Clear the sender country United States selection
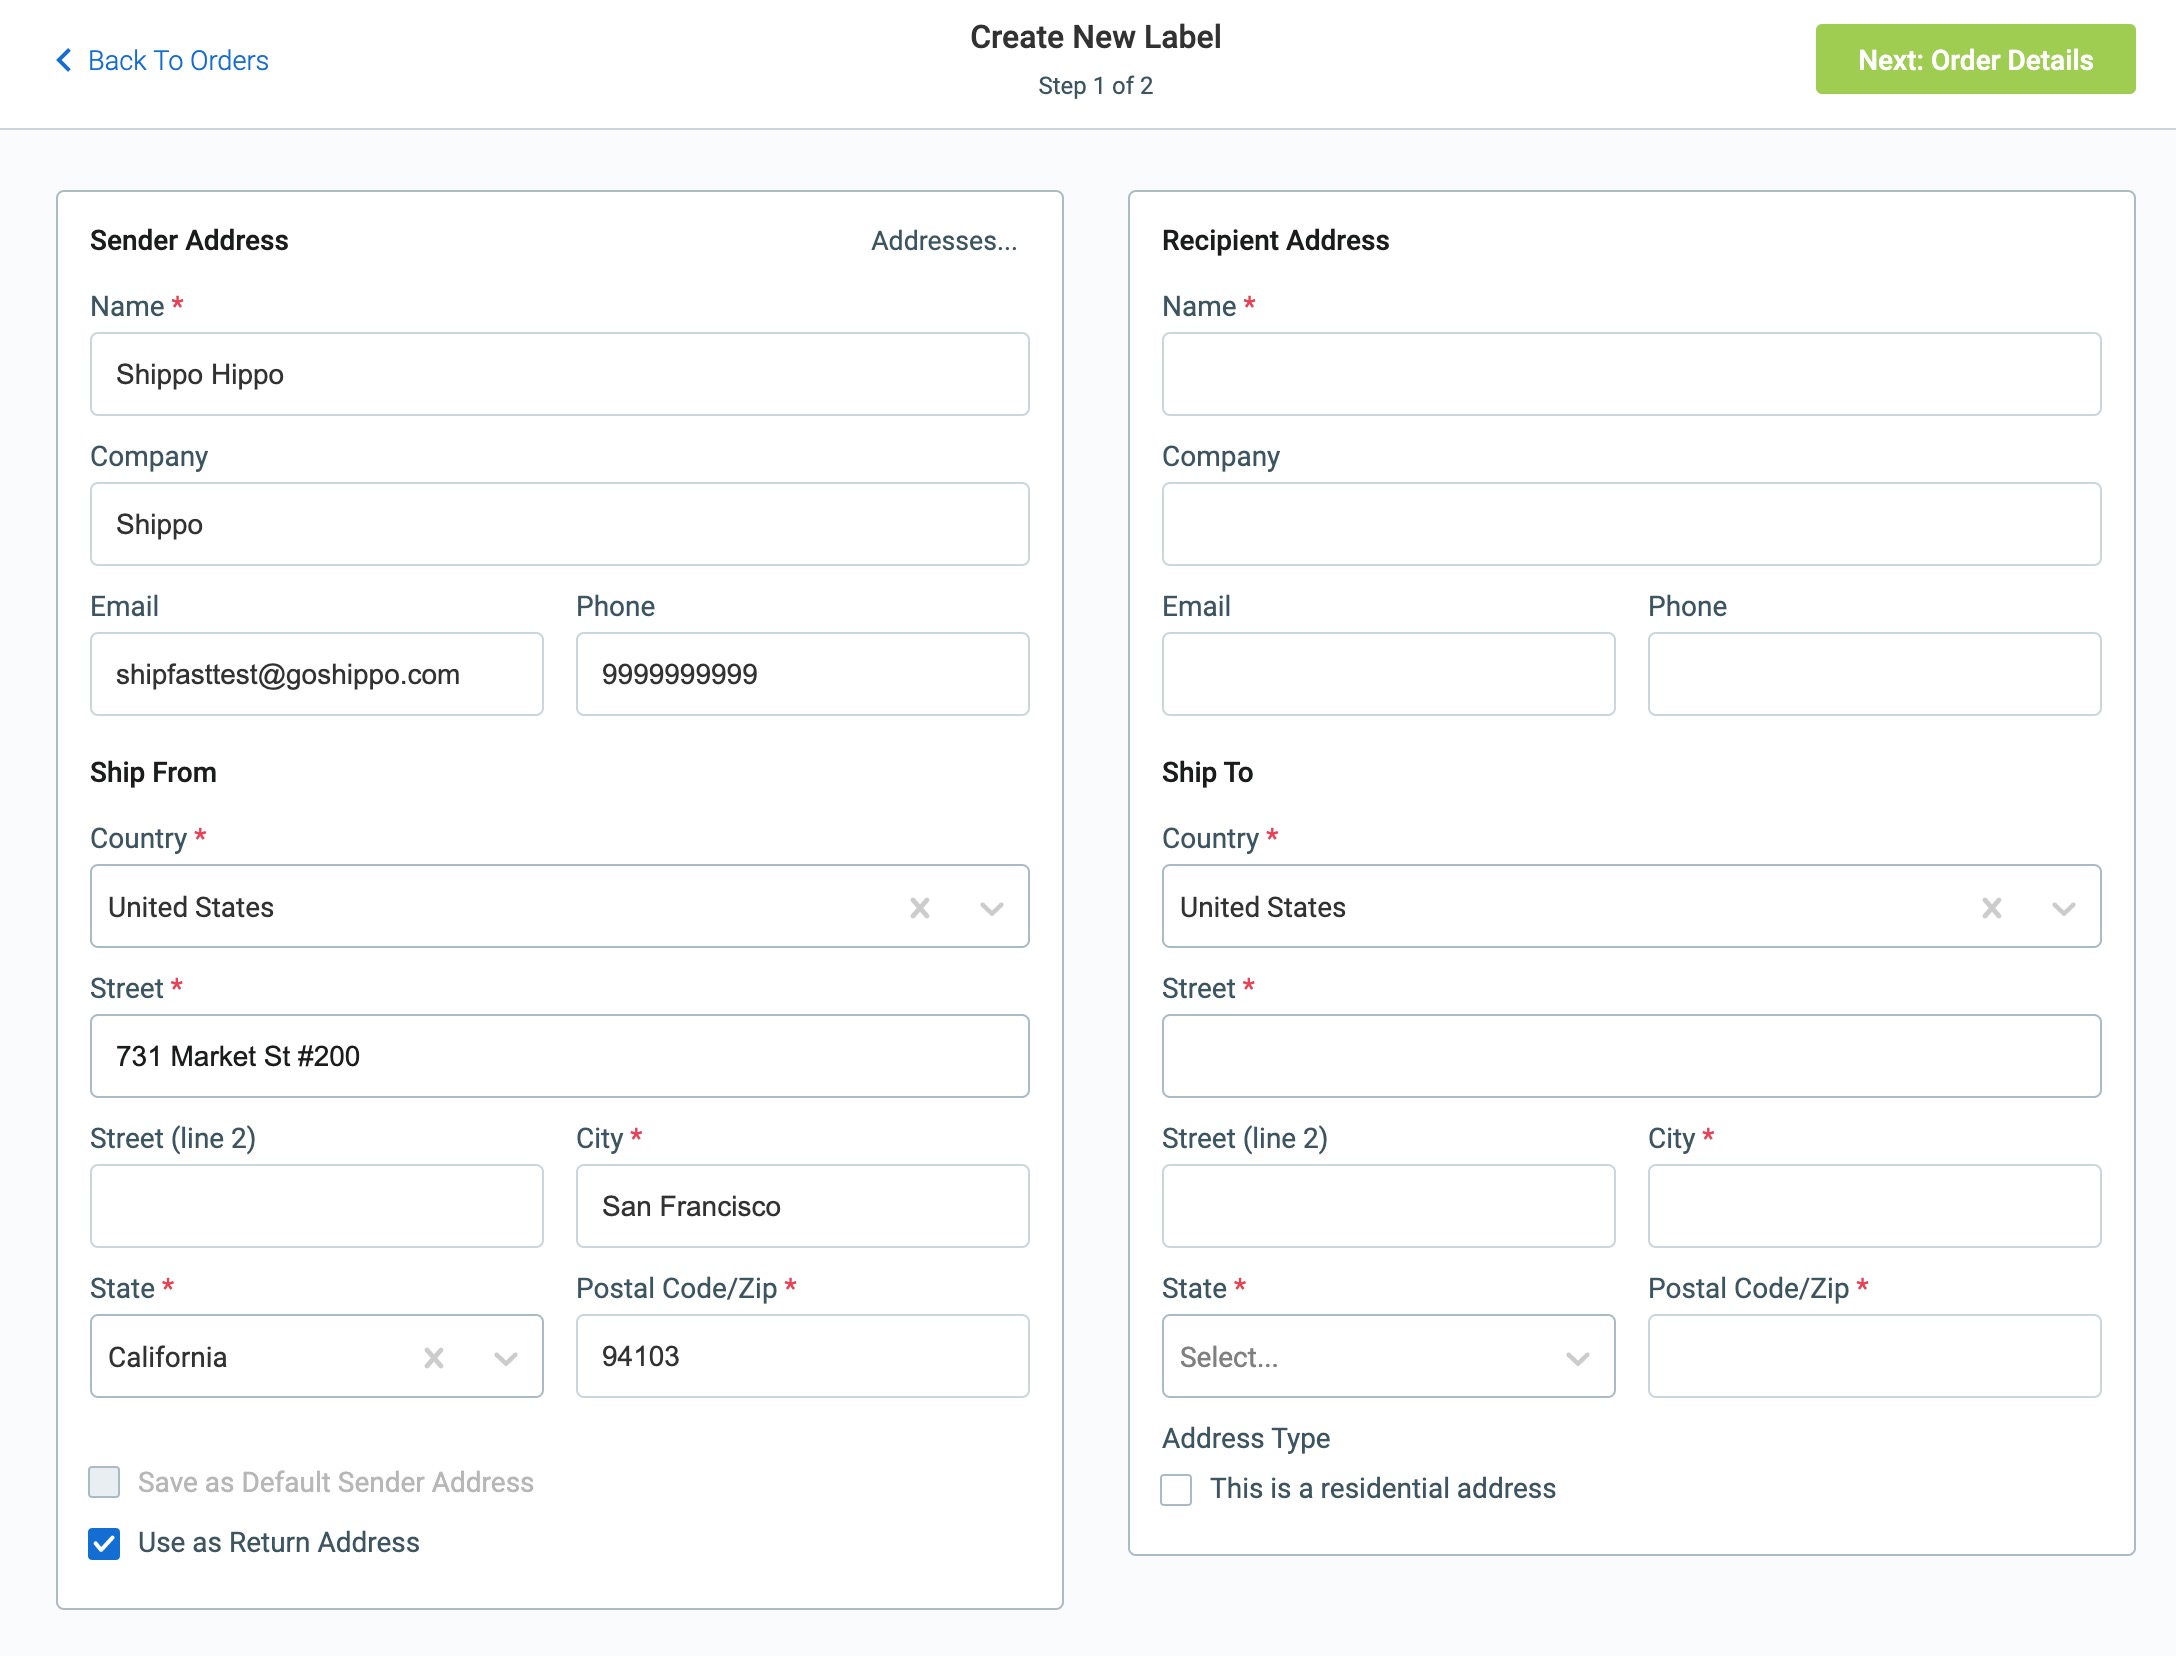The height and width of the screenshot is (1656, 2176). click(x=920, y=908)
